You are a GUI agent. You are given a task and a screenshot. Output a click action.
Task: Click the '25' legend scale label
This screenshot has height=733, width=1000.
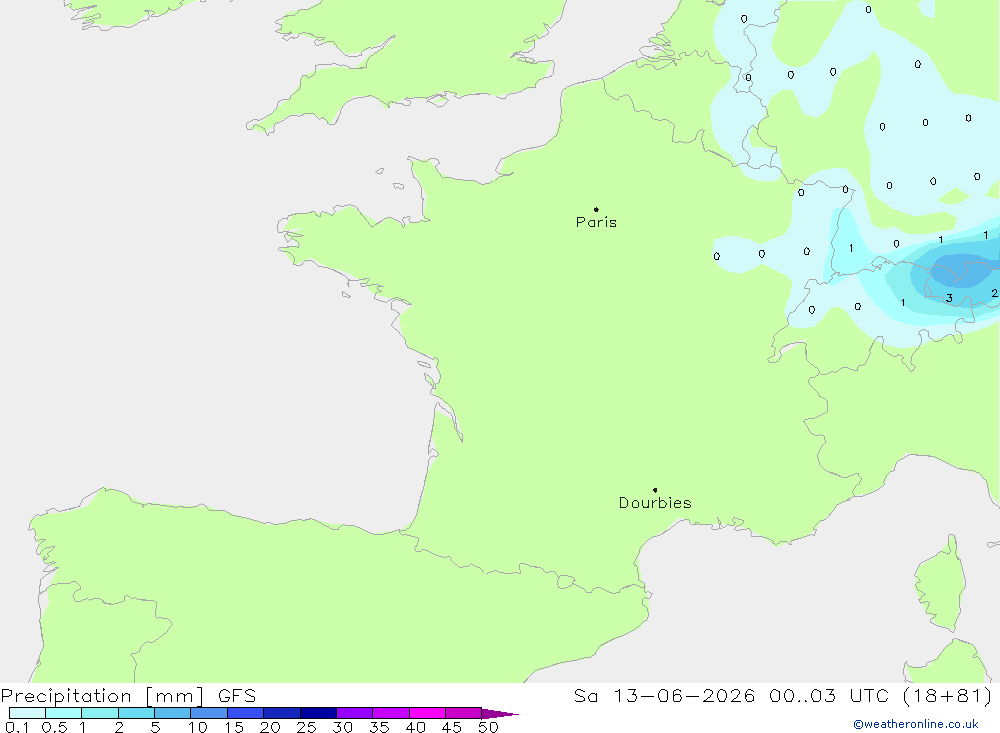(306, 727)
